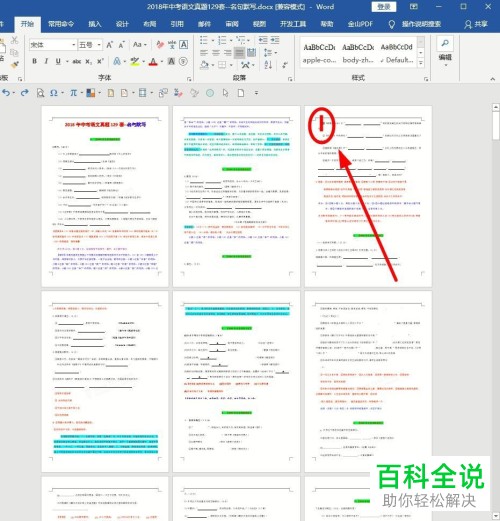Toggle strikethrough abc button
Image resolution: width=500 pixels, height=521 pixels.
(x=77, y=61)
